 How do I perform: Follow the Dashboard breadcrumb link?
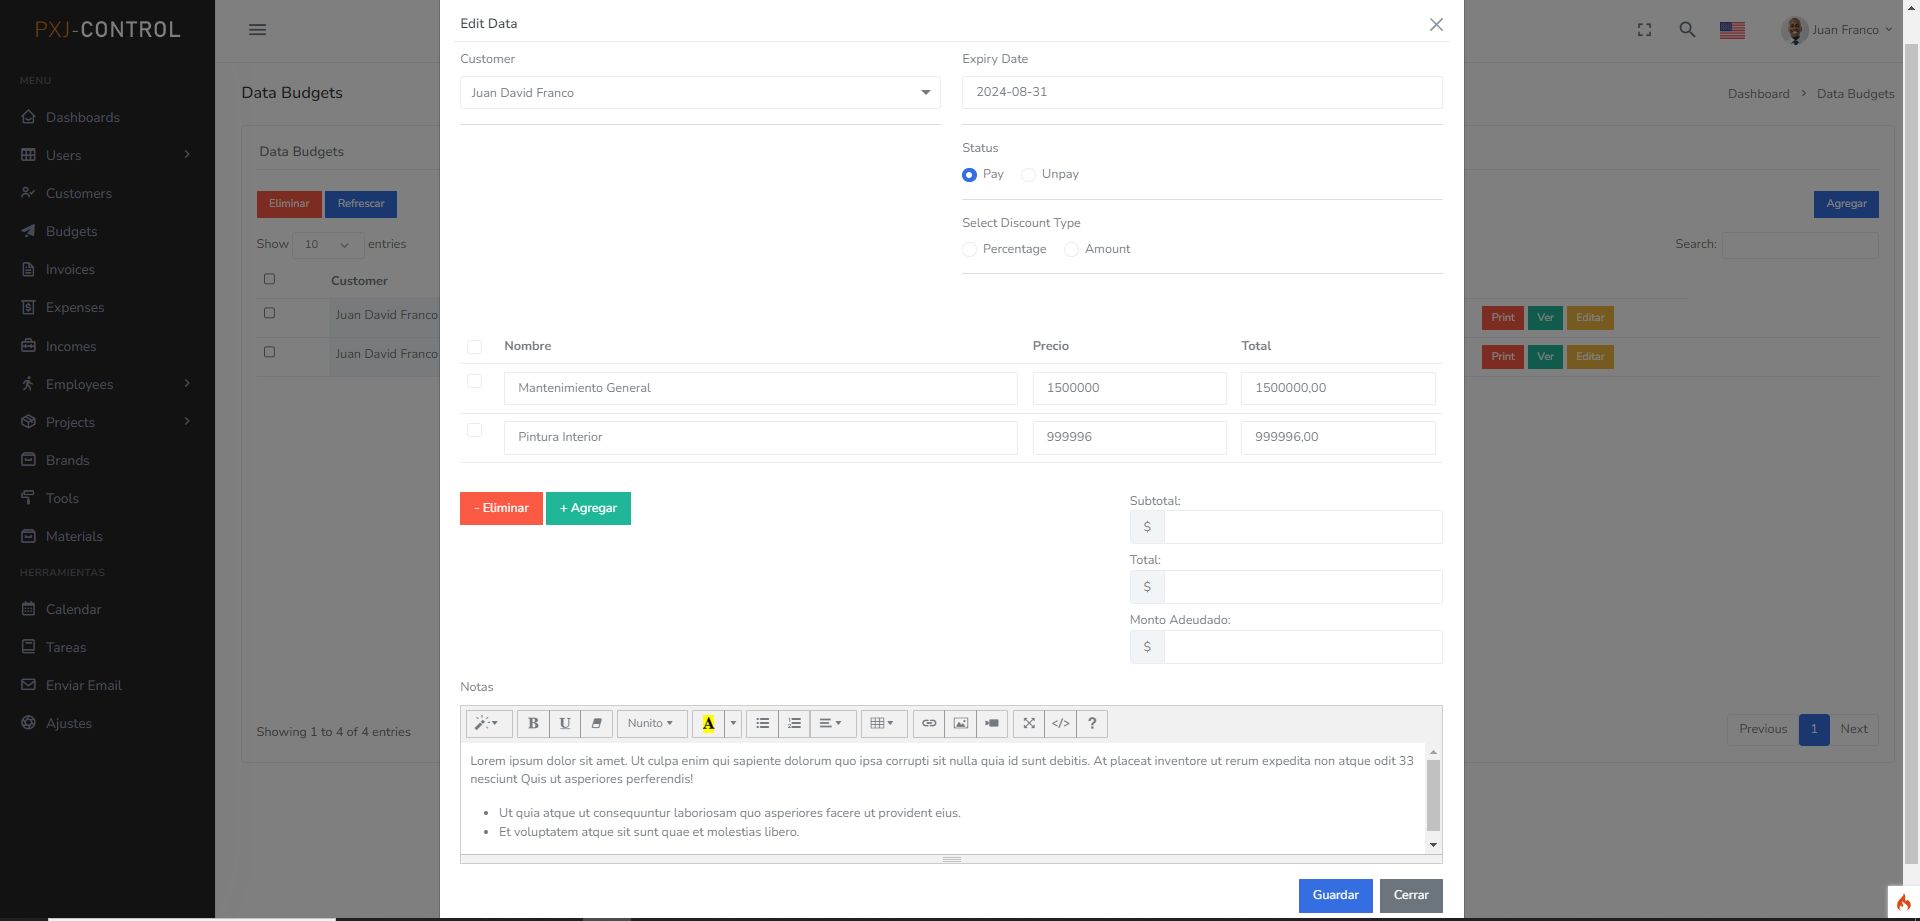[x=1758, y=94]
